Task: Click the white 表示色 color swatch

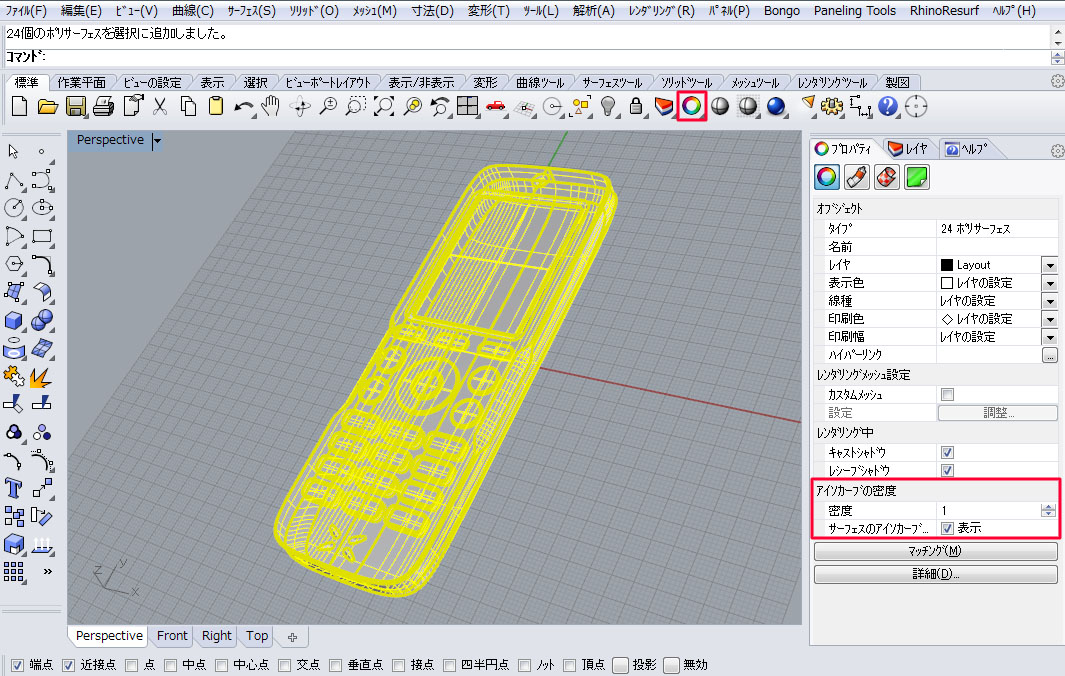Action: coord(947,283)
